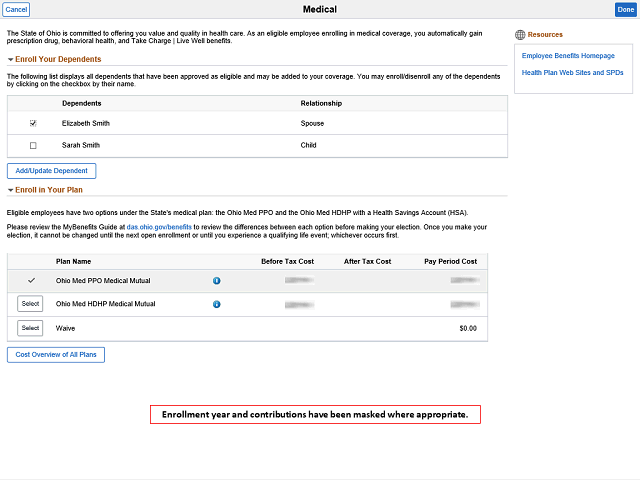Open info icon for Ohio Med HDHP plan

pyautogui.click(x=216, y=304)
